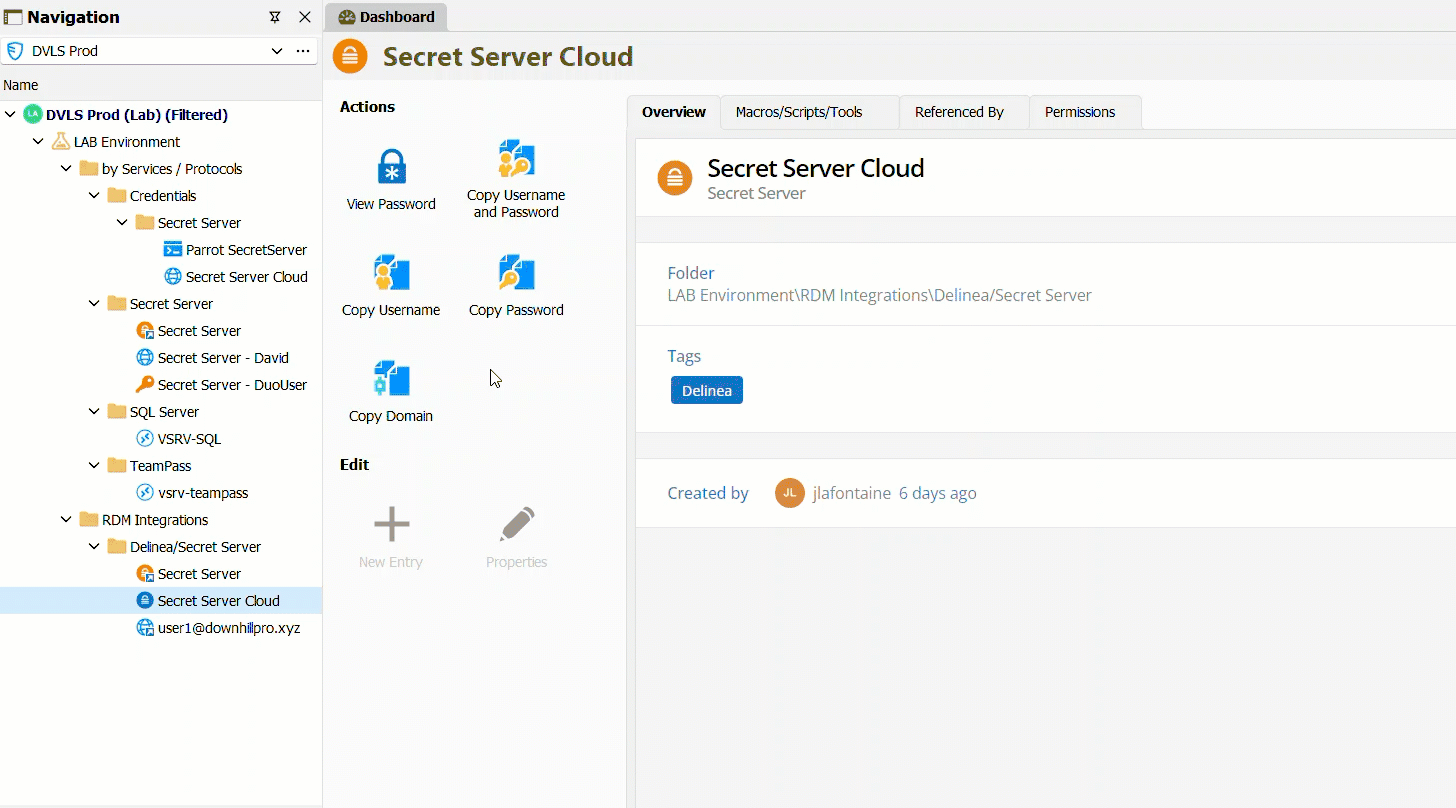The width and height of the screenshot is (1456, 808).
Task: Collapse the SQL Server folder
Action: click(94, 412)
